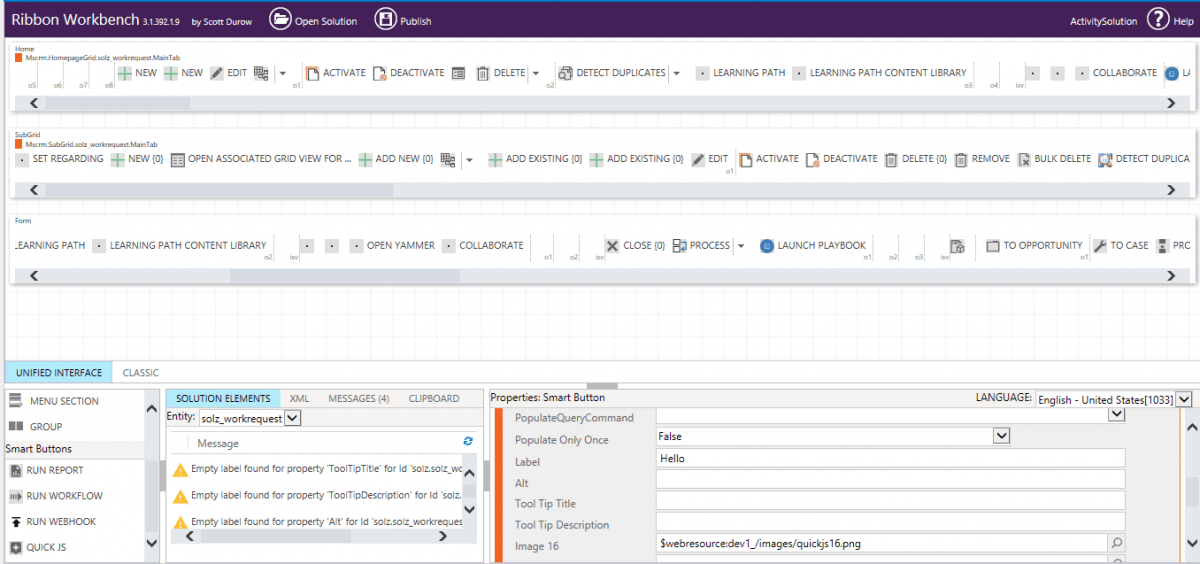
Task: Switch to the Classic tab
Action: click(141, 373)
